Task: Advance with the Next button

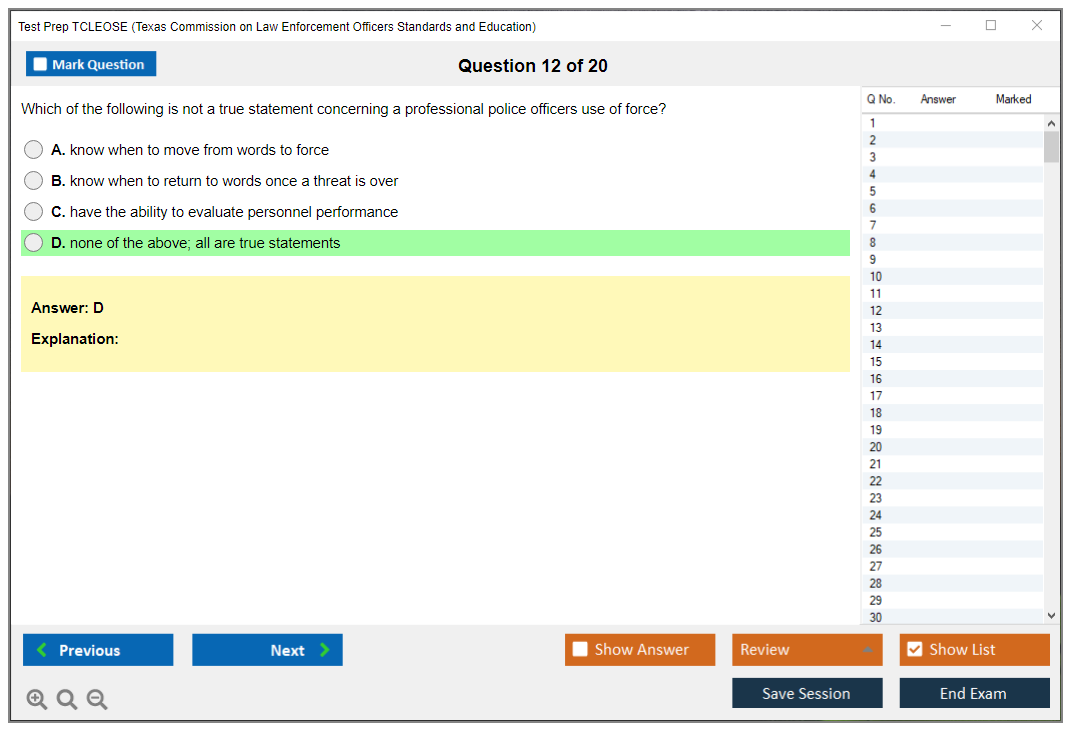Action: [267, 650]
